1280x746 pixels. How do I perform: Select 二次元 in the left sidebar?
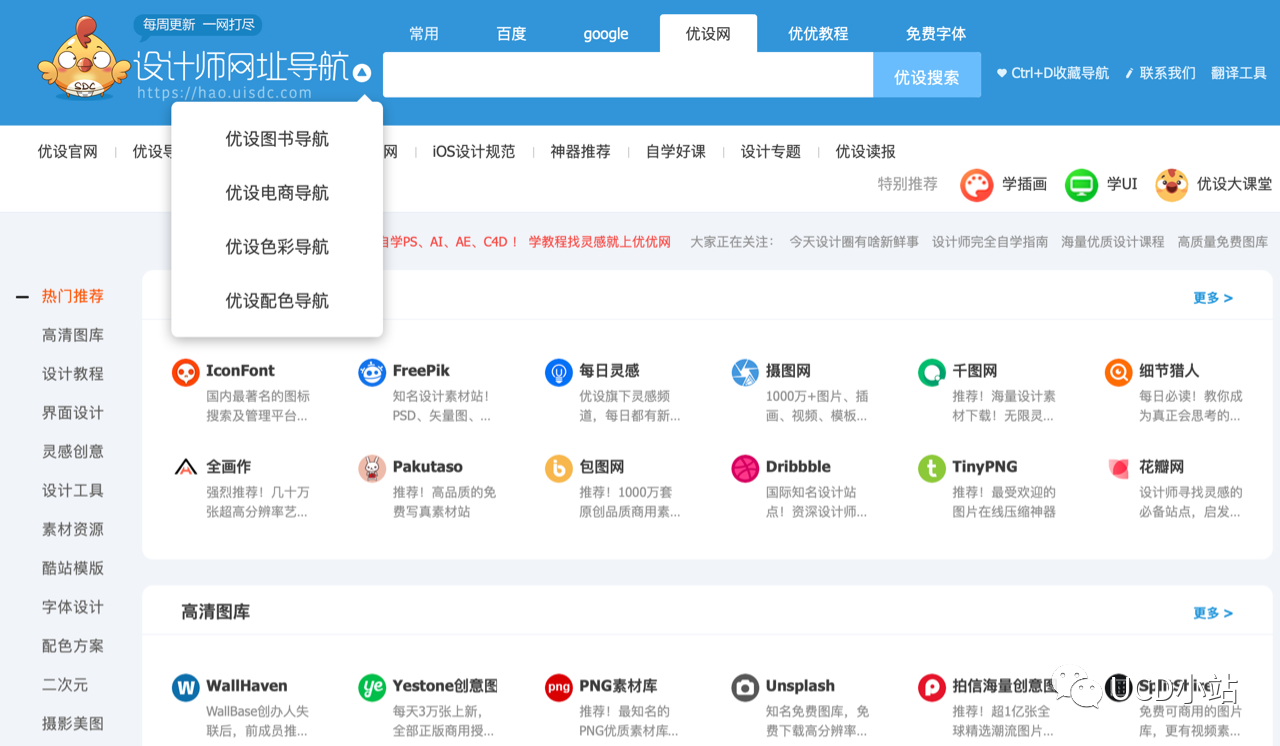pyautogui.click(x=65, y=685)
